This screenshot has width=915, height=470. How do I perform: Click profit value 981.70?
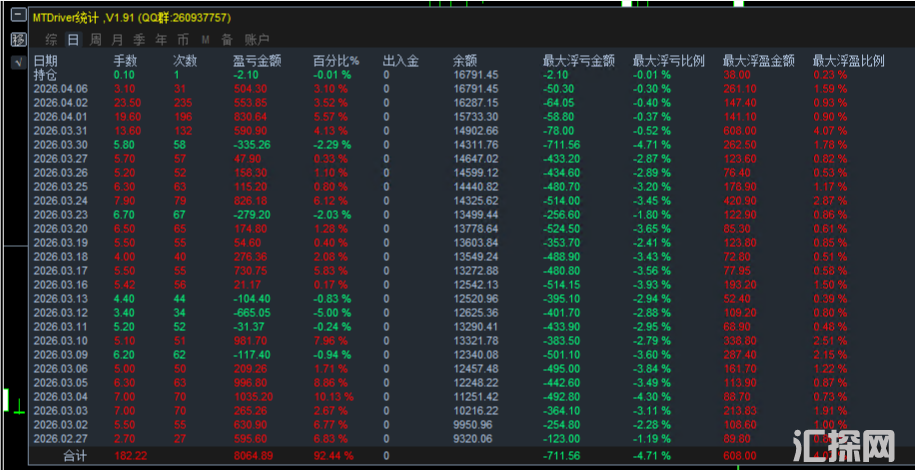pos(250,340)
